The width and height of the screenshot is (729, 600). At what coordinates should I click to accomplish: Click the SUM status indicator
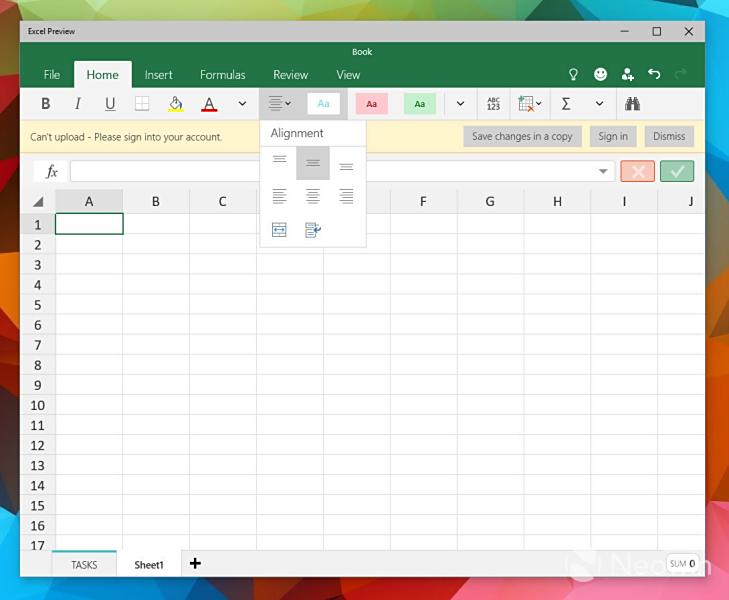pyautogui.click(x=683, y=564)
